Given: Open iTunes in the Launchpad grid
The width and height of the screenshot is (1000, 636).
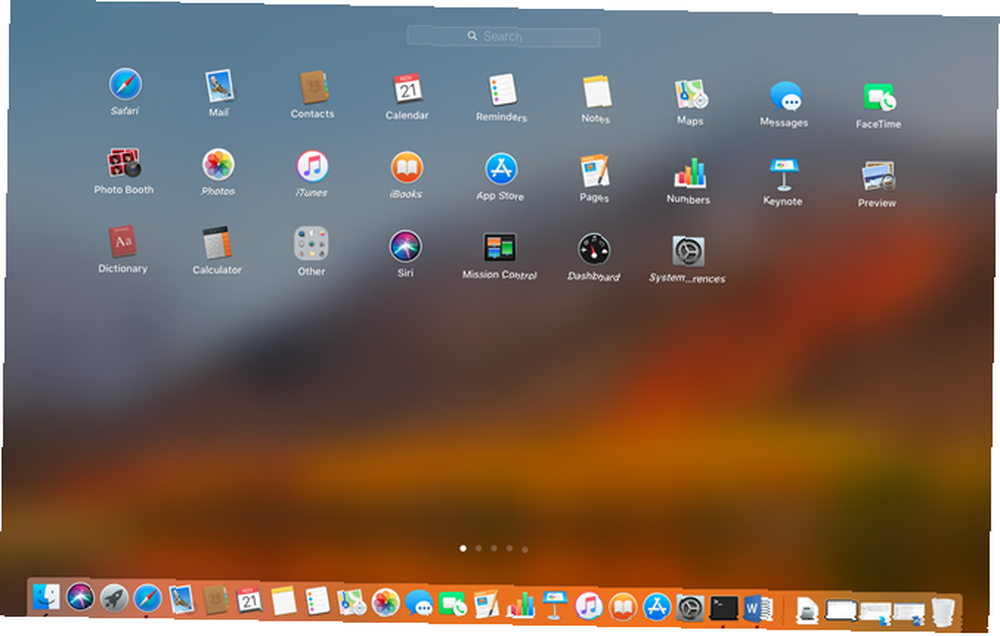Looking at the screenshot, I should coord(312,166).
